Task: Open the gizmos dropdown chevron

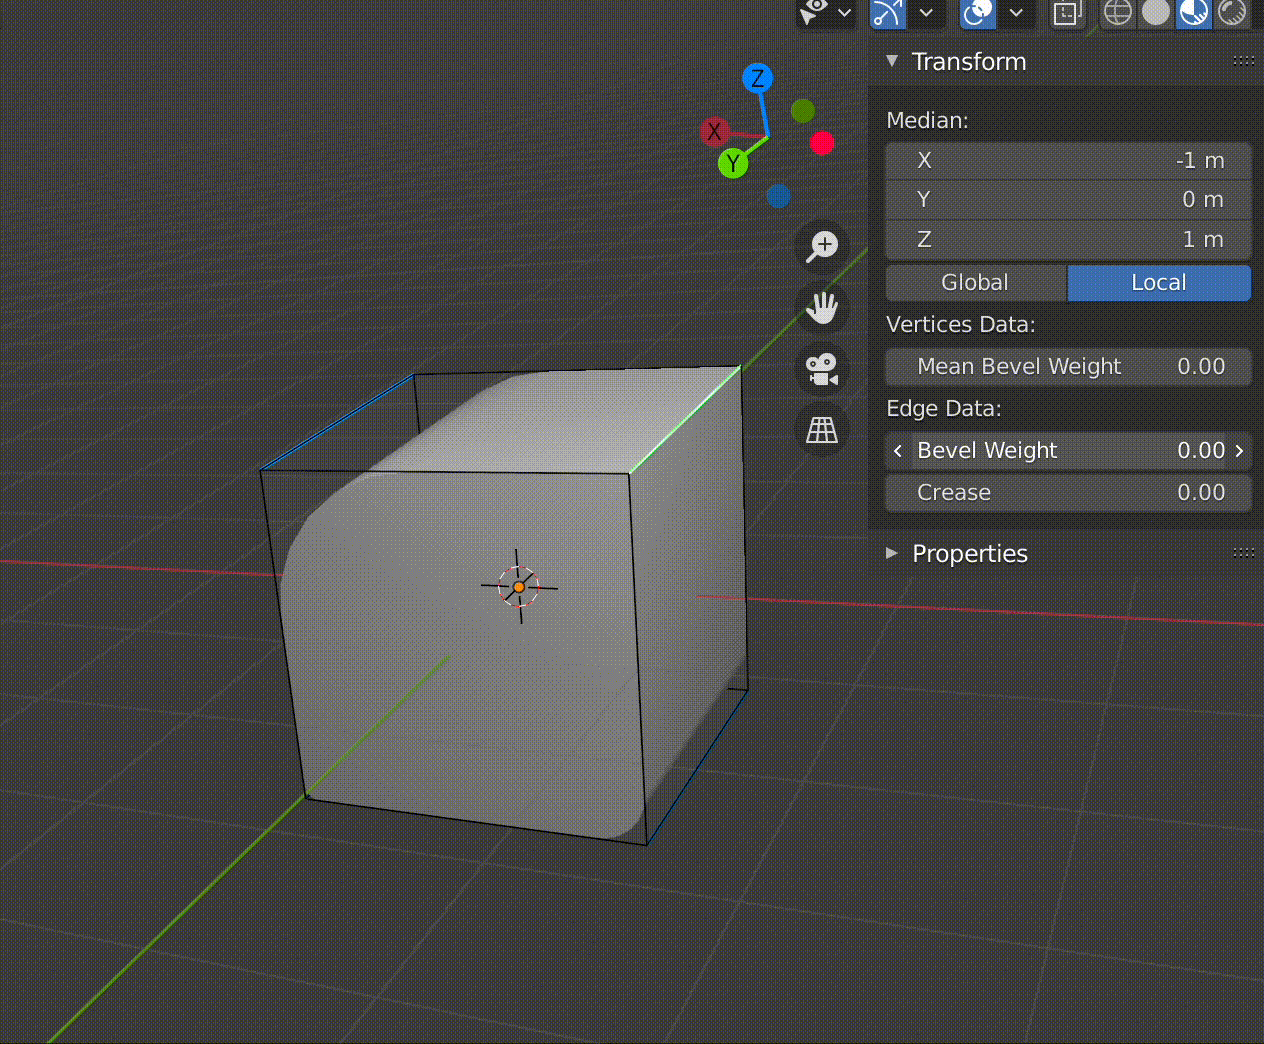Action: [x=847, y=14]
